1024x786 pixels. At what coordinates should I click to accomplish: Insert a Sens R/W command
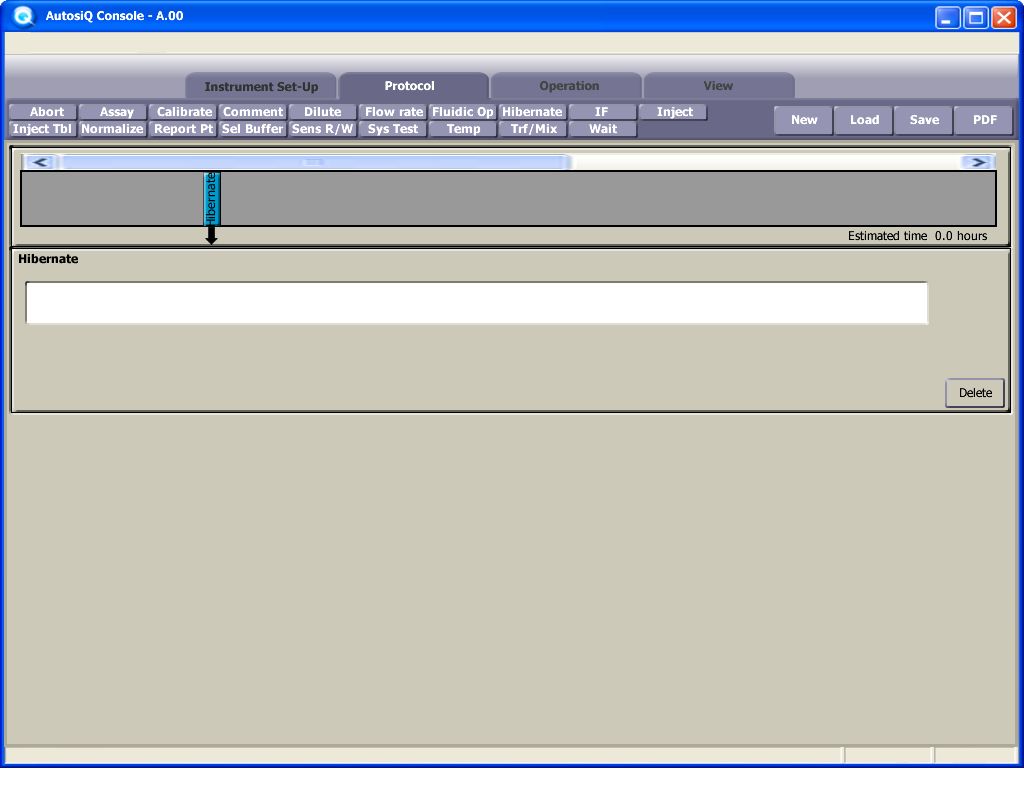click(323, 129)
